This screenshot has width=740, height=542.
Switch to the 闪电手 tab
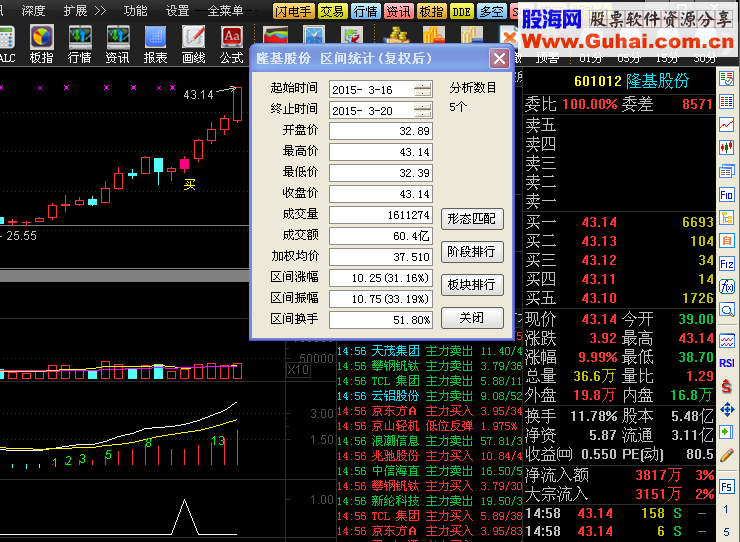click(293, 11)
